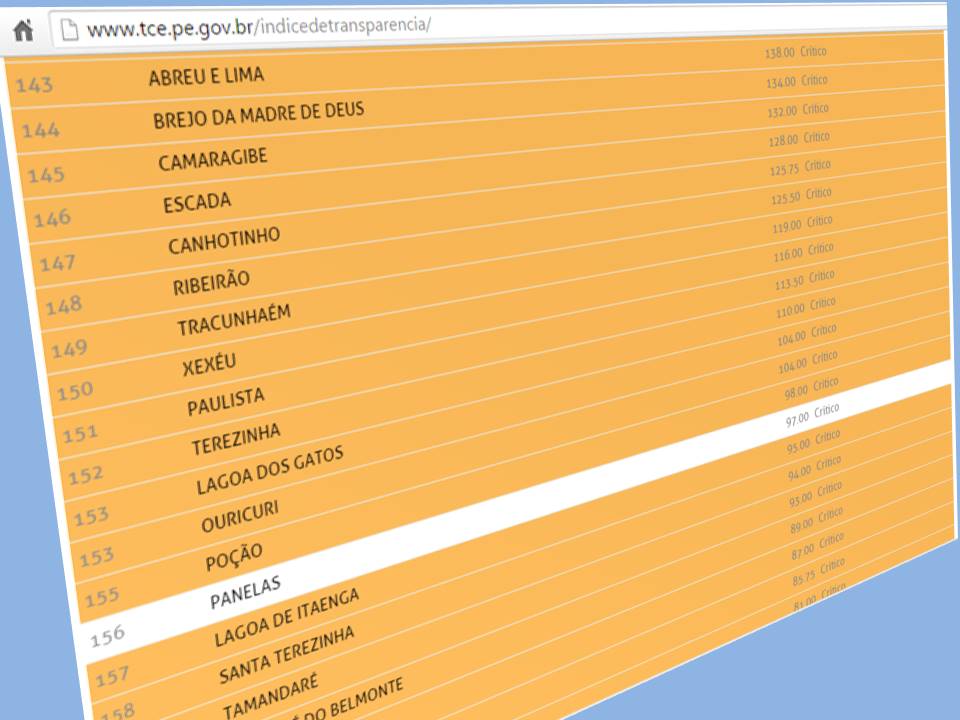Click the 110.00 score value
The width and height of the screenshot is (960, 720).
point(791,310)
